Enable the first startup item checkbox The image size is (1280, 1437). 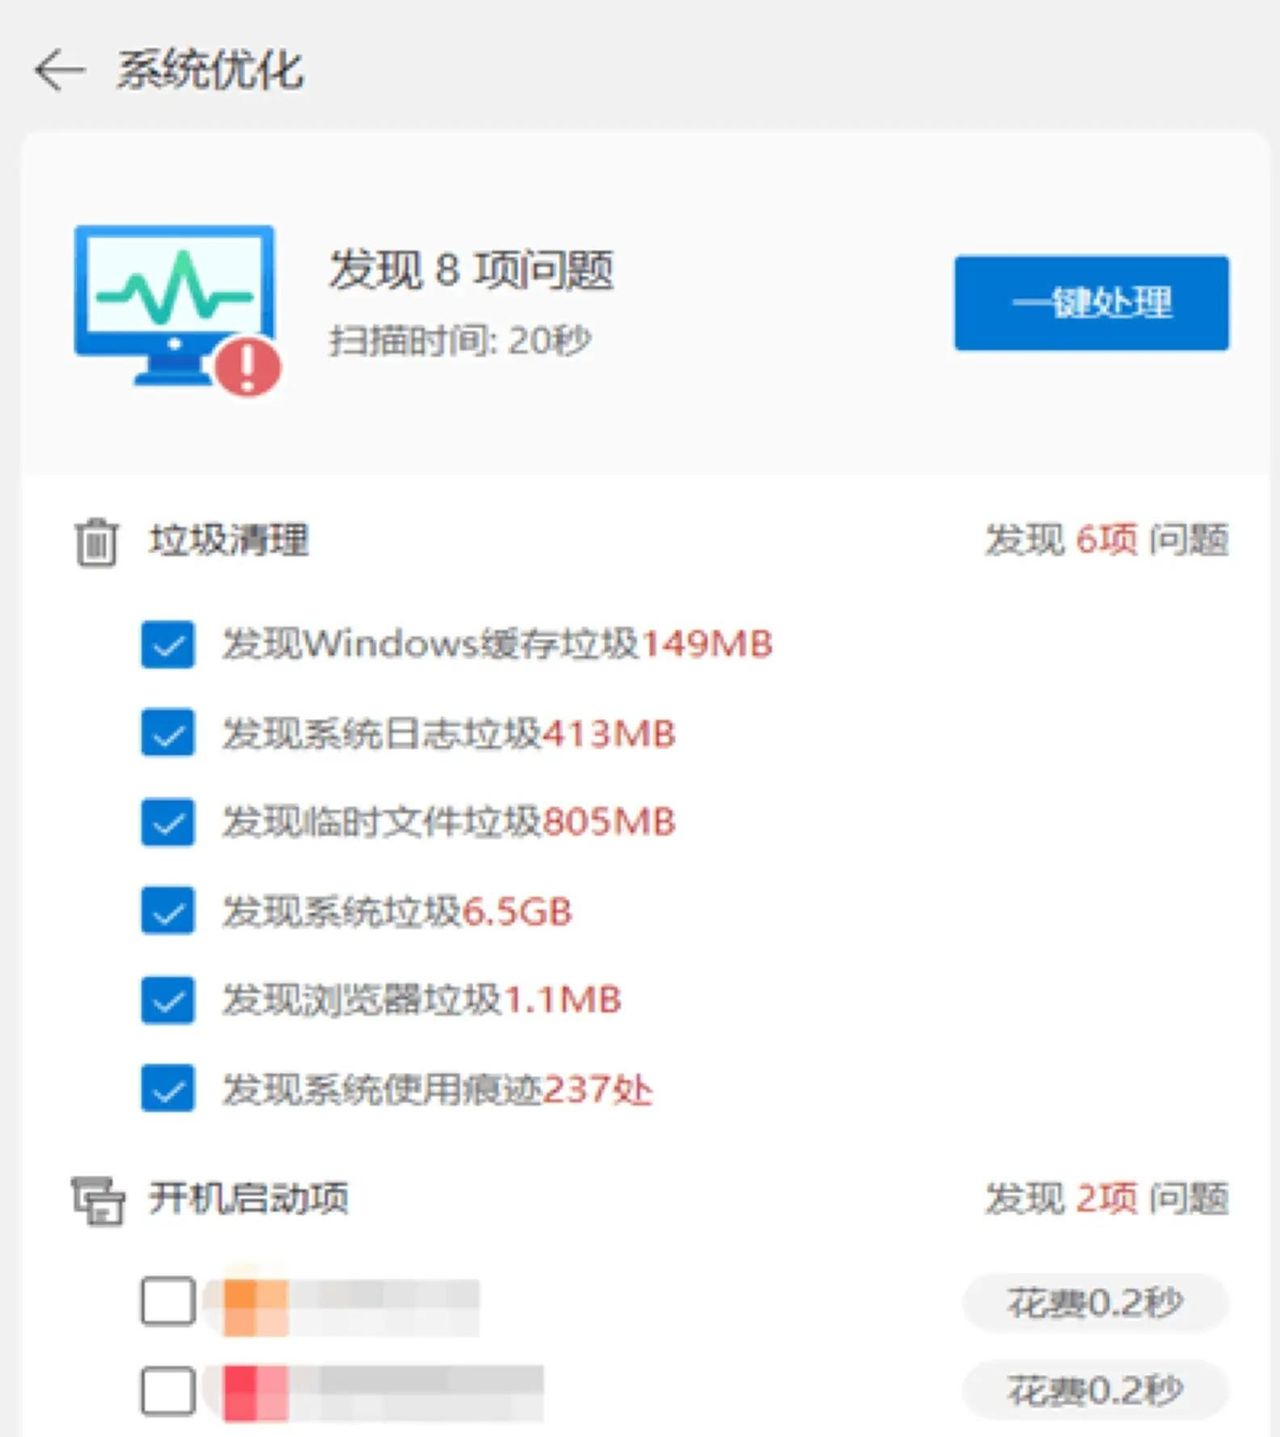(168, 1302)
